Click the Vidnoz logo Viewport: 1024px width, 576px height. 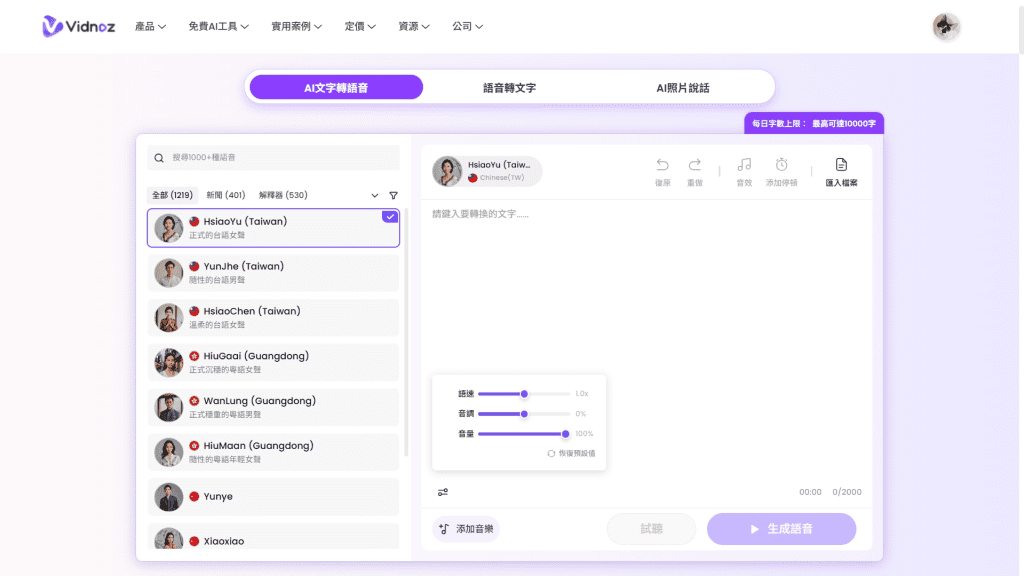pos(78,26)
